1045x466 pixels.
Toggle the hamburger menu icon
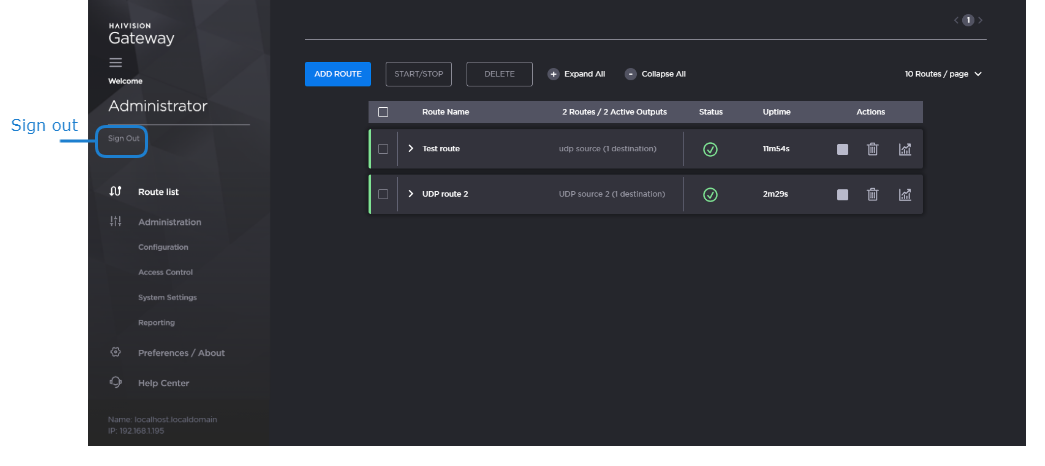[x=116, y=62]
